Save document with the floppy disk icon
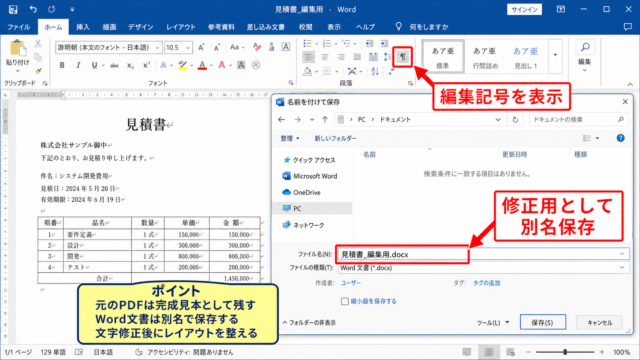640x360 pixels. click(x=13, y=9)
